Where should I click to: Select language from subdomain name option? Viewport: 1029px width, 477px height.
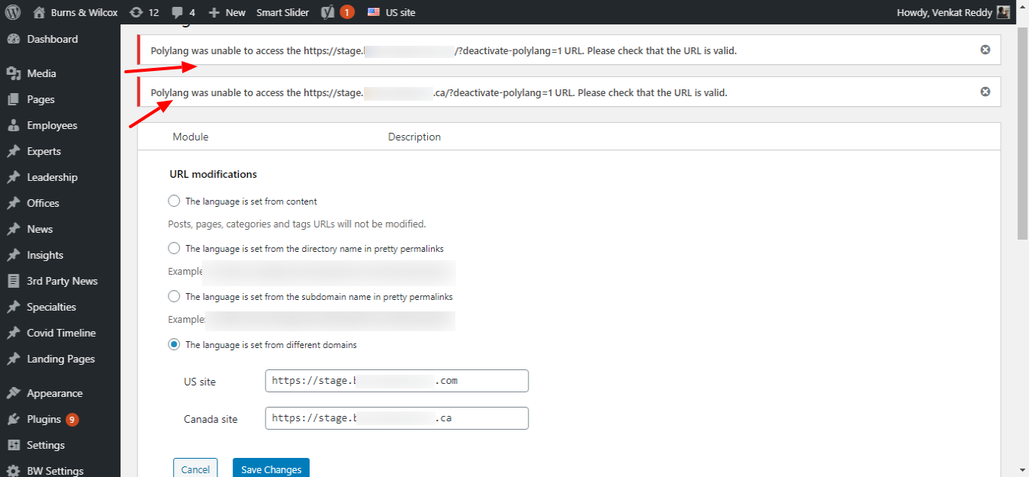(x=174, y=296)
